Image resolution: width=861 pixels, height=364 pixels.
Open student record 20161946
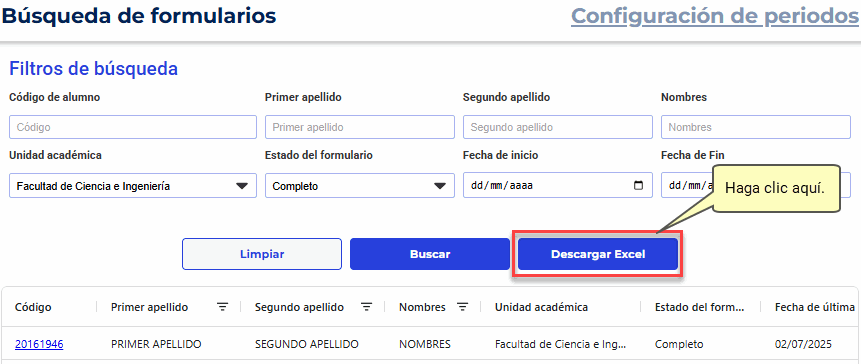click(39, 344)
